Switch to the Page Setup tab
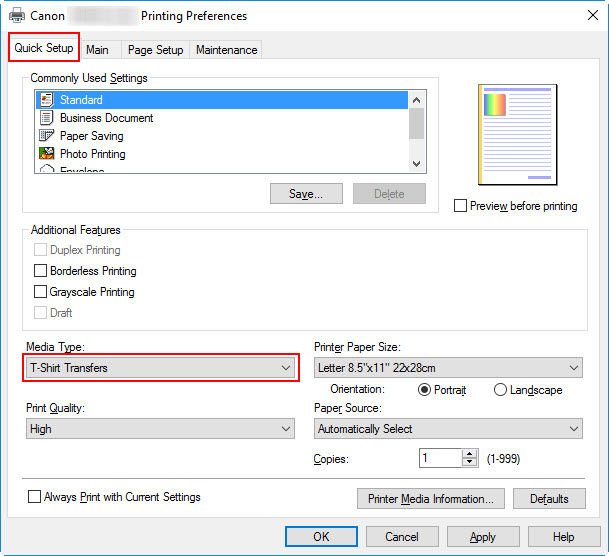This screenshot has width=609, height=556. pyautogui.click(x=155, y=50)
